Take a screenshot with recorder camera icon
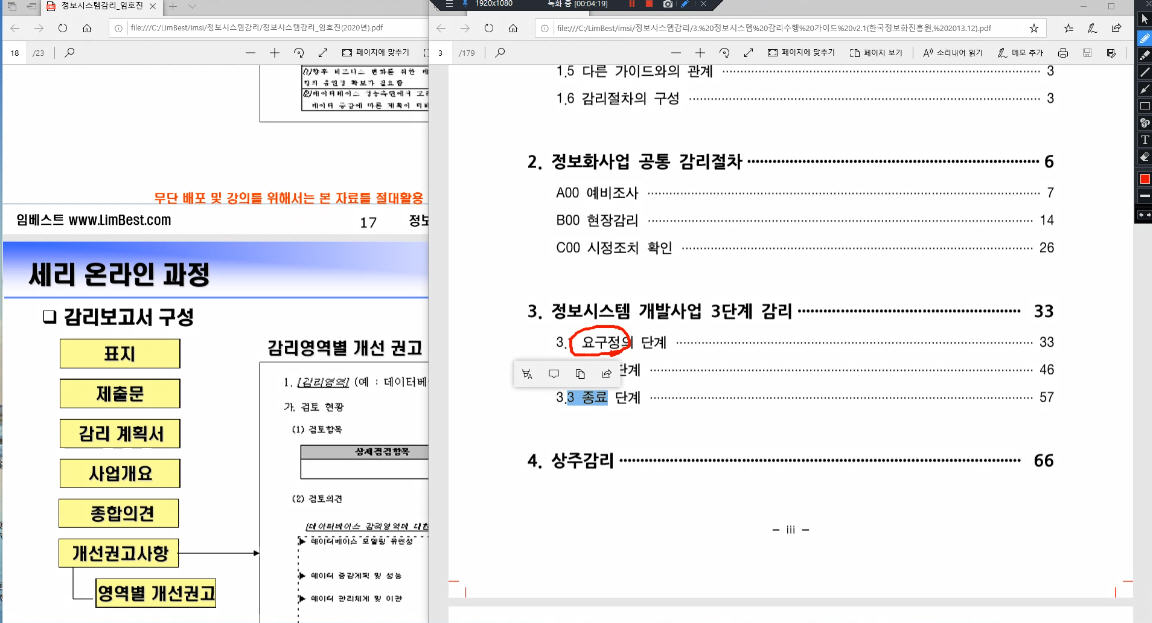The width and height of the screenshot is (1152, 623). (x=667, y=4)
